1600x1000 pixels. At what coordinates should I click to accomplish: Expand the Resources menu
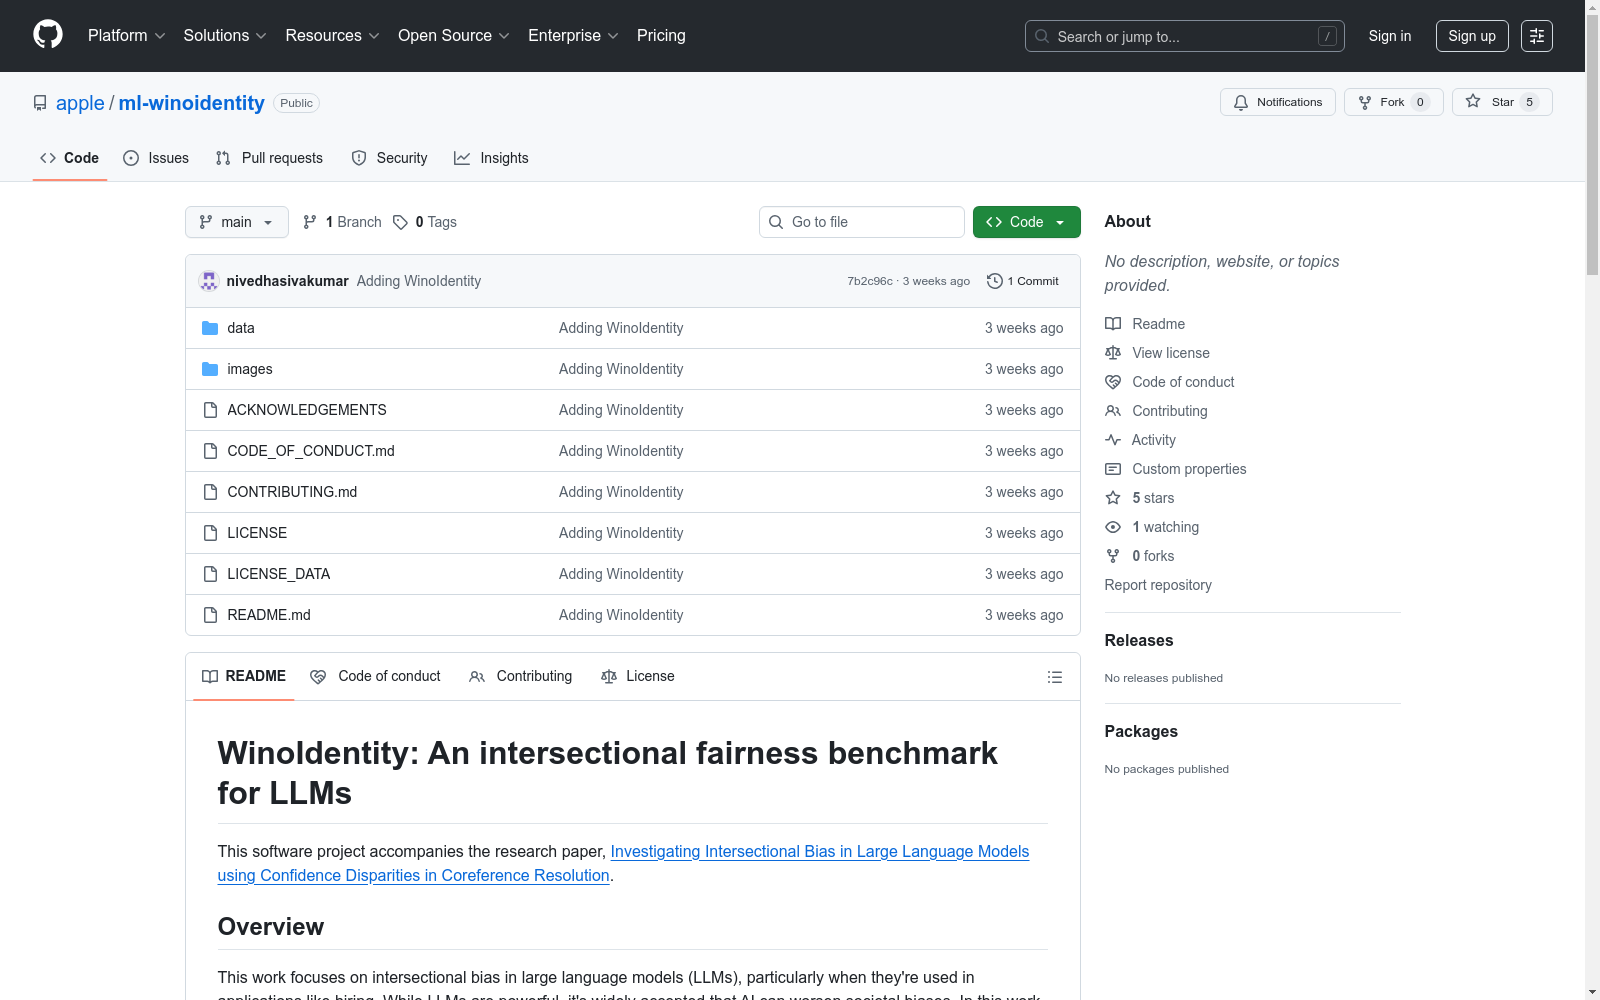coord(333,36)
